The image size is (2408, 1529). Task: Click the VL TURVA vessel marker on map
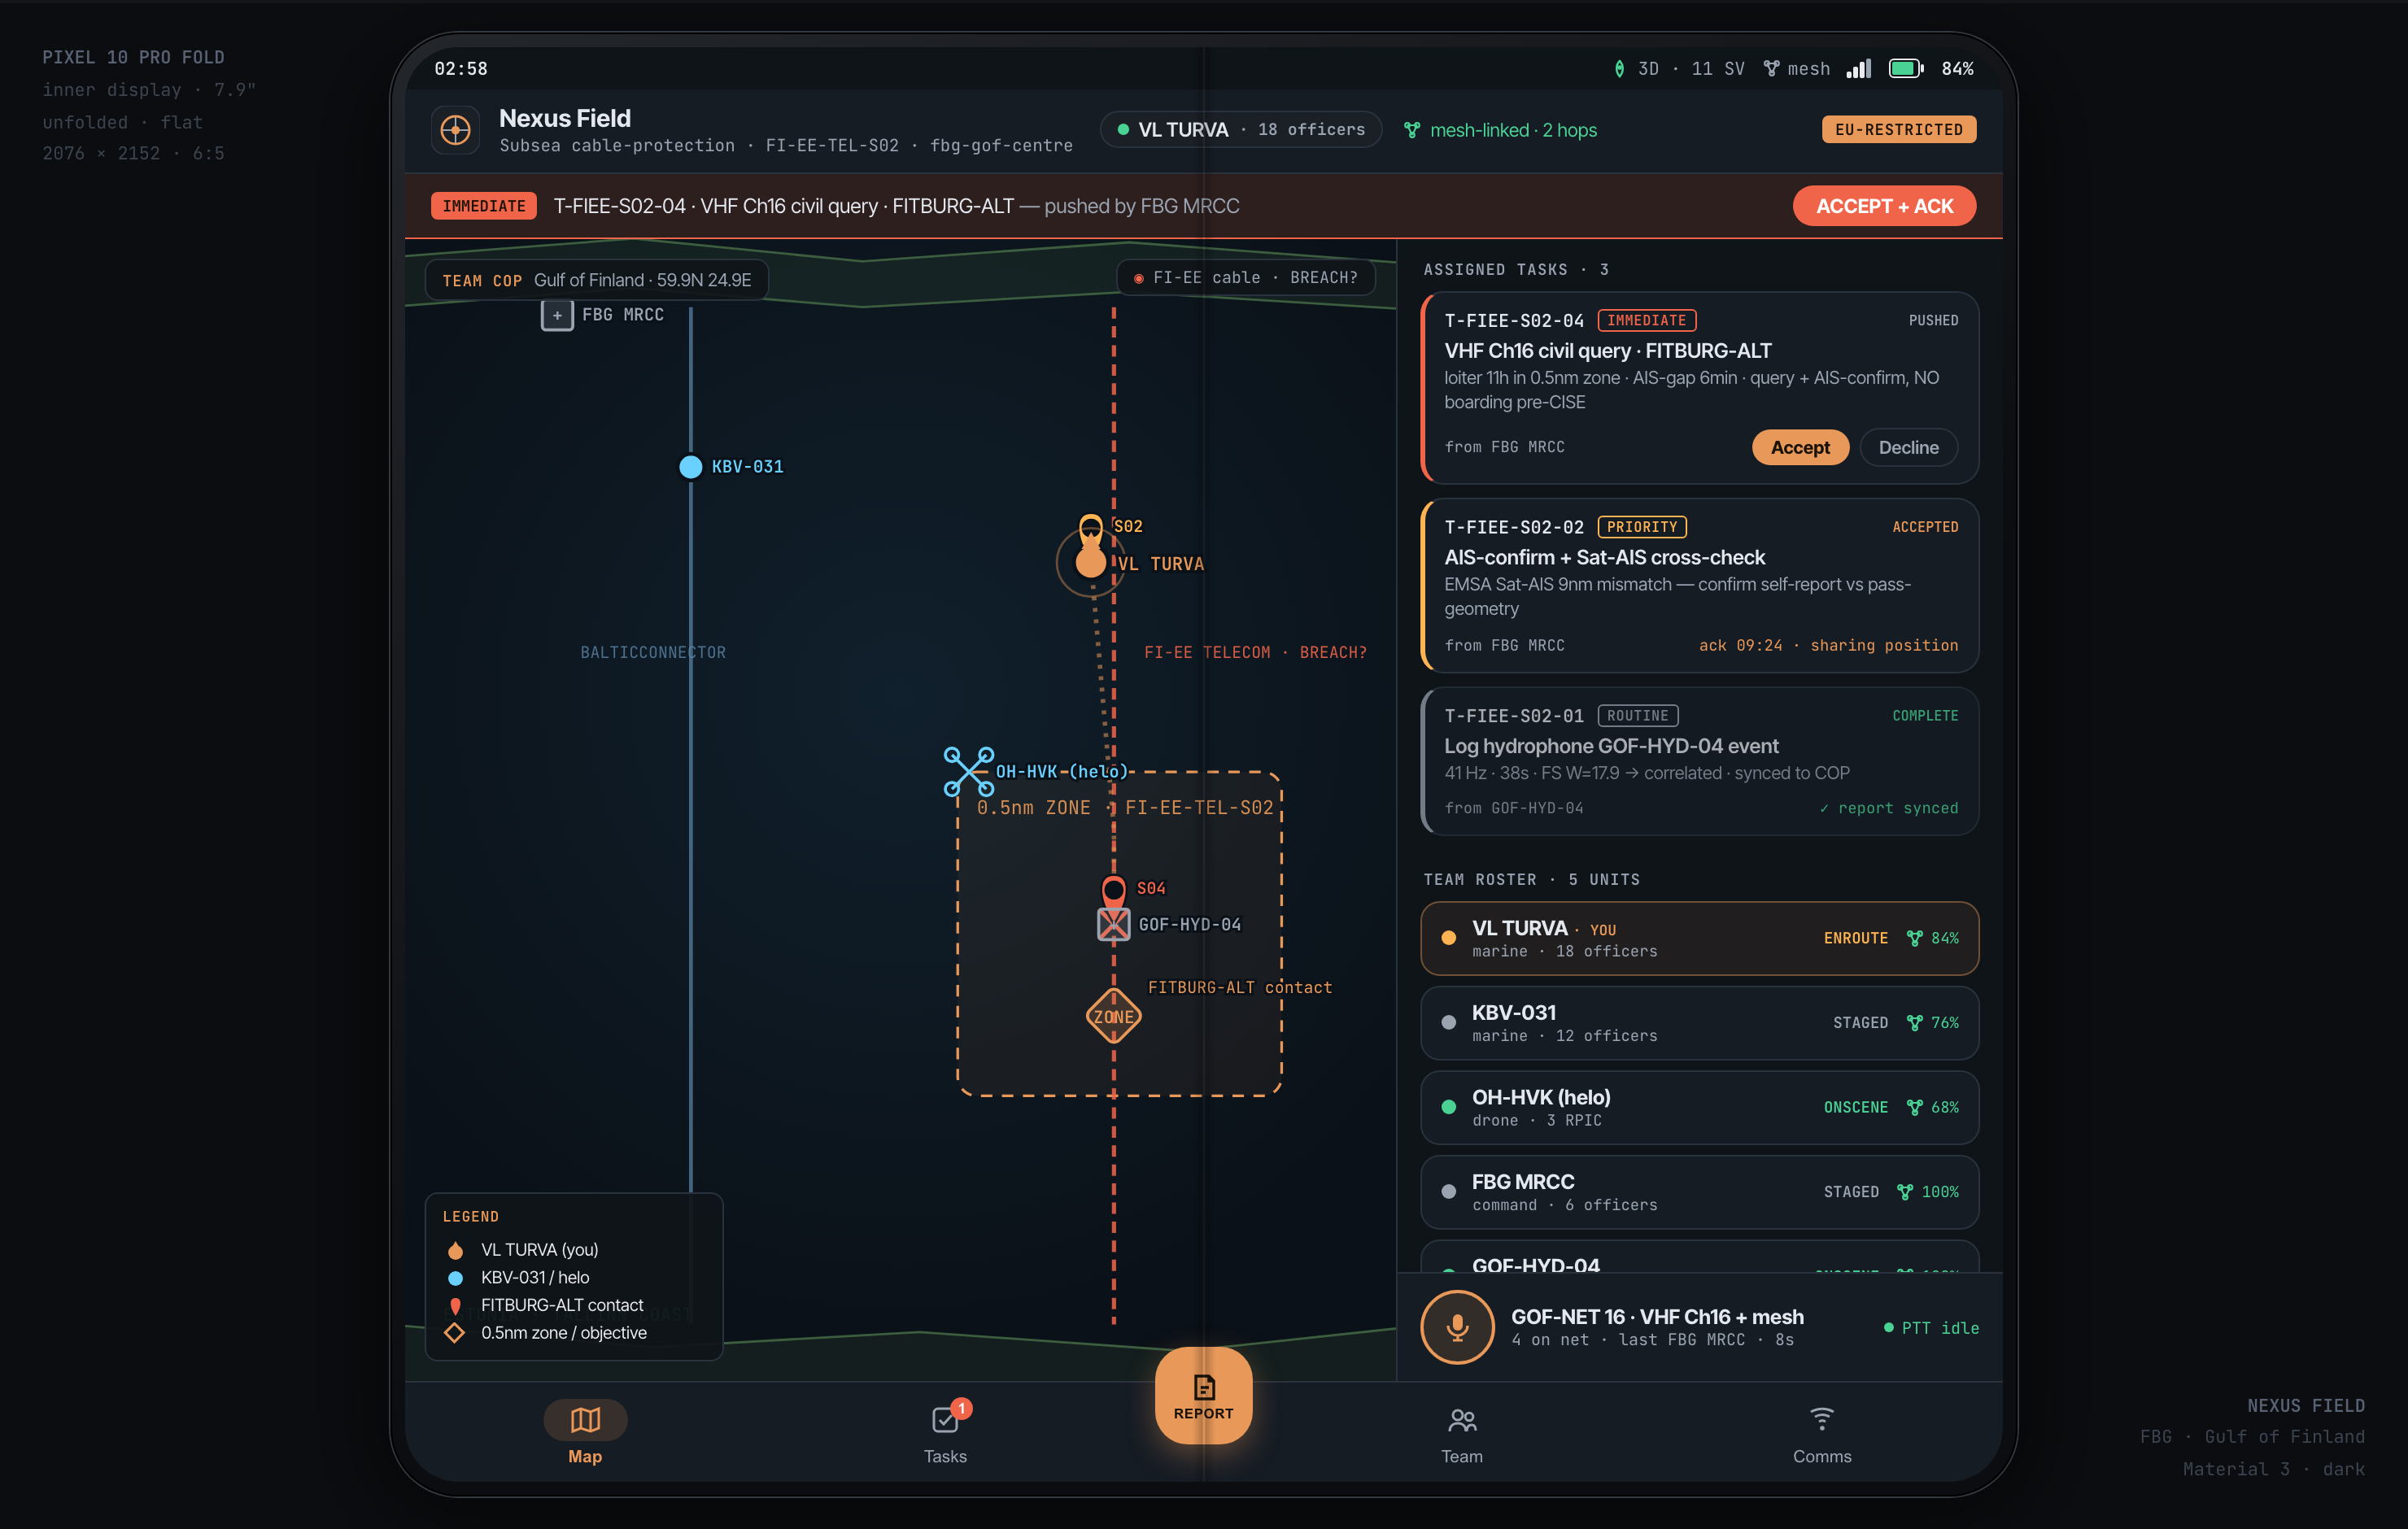click(x=1090, y=561)
